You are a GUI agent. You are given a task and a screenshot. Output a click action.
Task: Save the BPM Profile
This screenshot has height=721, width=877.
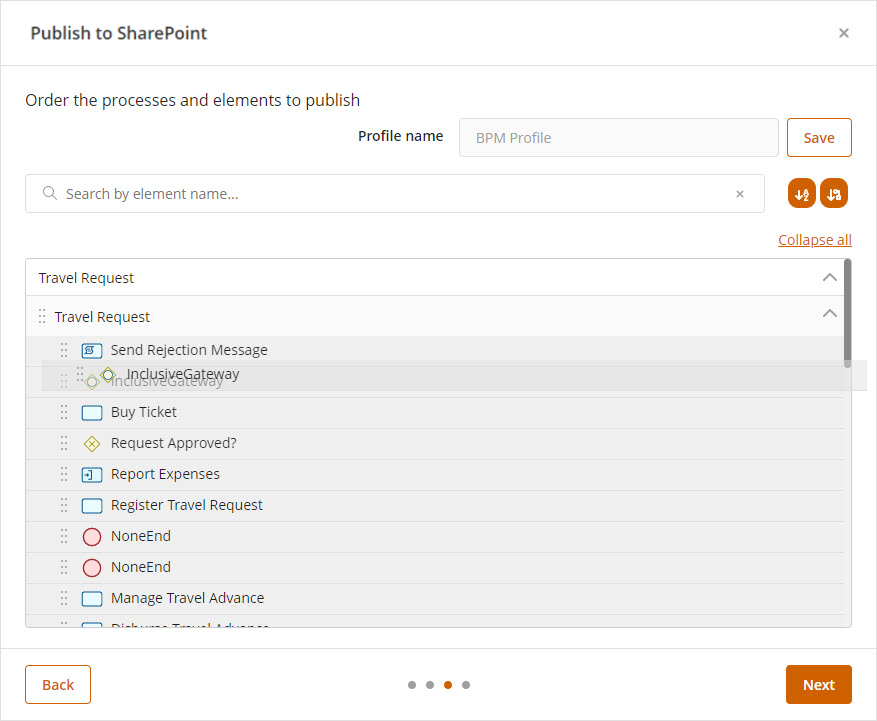click(819, 138)
